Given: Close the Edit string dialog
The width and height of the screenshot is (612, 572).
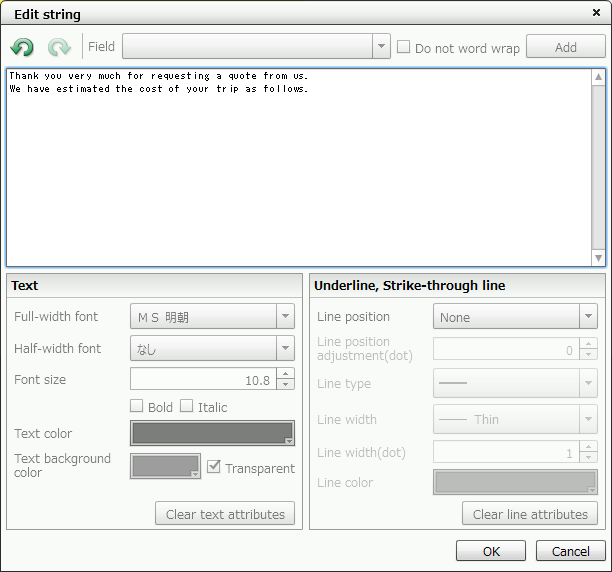Looking at the screenshot, I should (x=596, y=13).
